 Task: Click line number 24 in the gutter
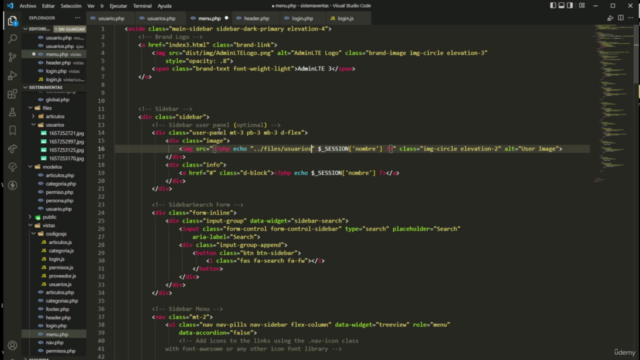coord(101,213)
